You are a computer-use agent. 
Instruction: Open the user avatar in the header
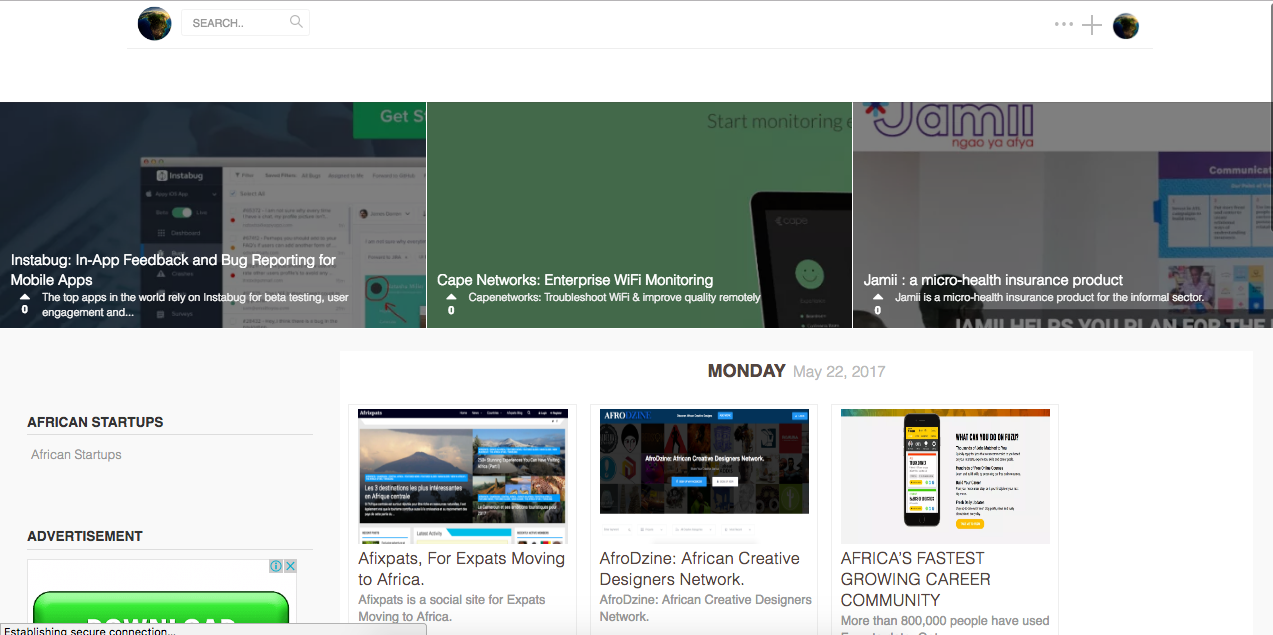1126,26
